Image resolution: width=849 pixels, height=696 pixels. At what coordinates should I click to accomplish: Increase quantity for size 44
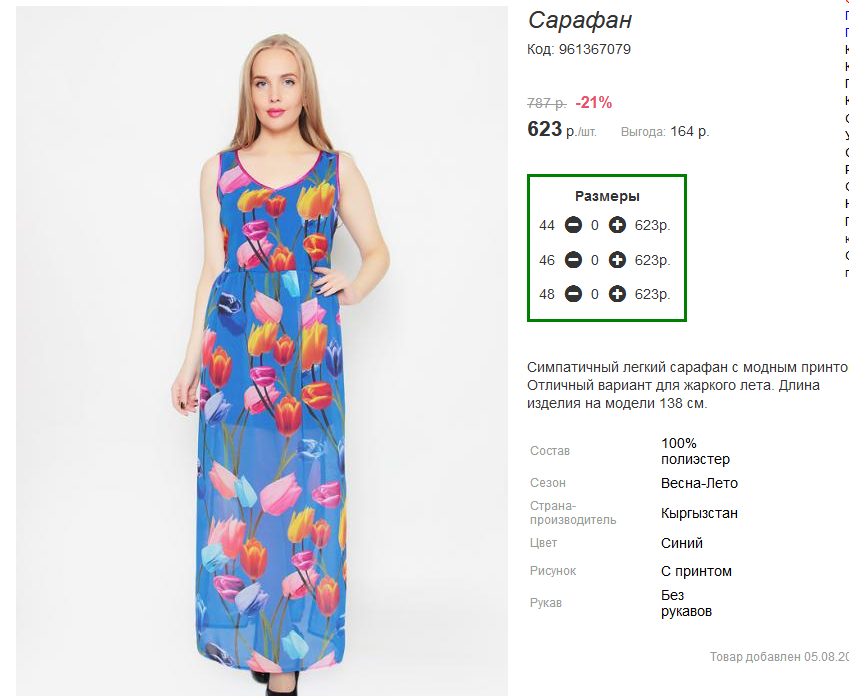617,225
